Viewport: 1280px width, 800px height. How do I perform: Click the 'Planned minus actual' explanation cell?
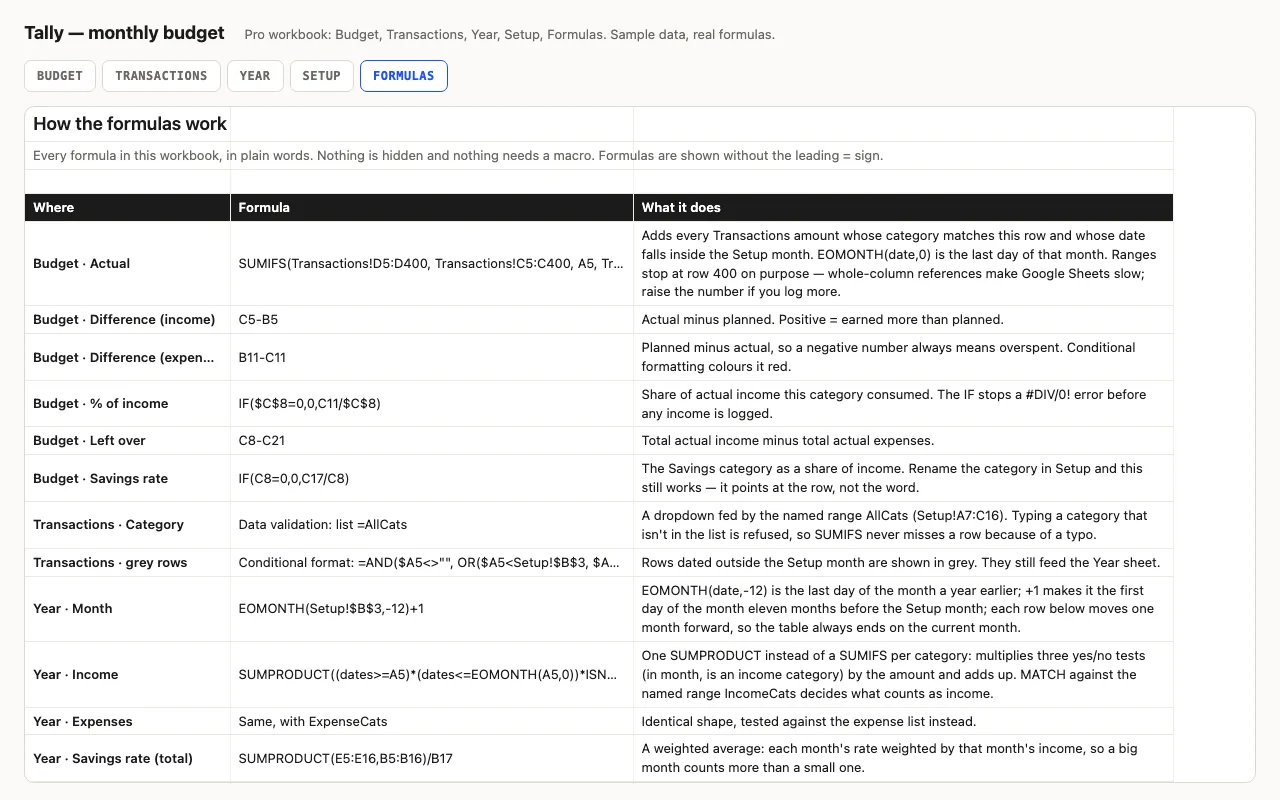(x=903, y=357)
